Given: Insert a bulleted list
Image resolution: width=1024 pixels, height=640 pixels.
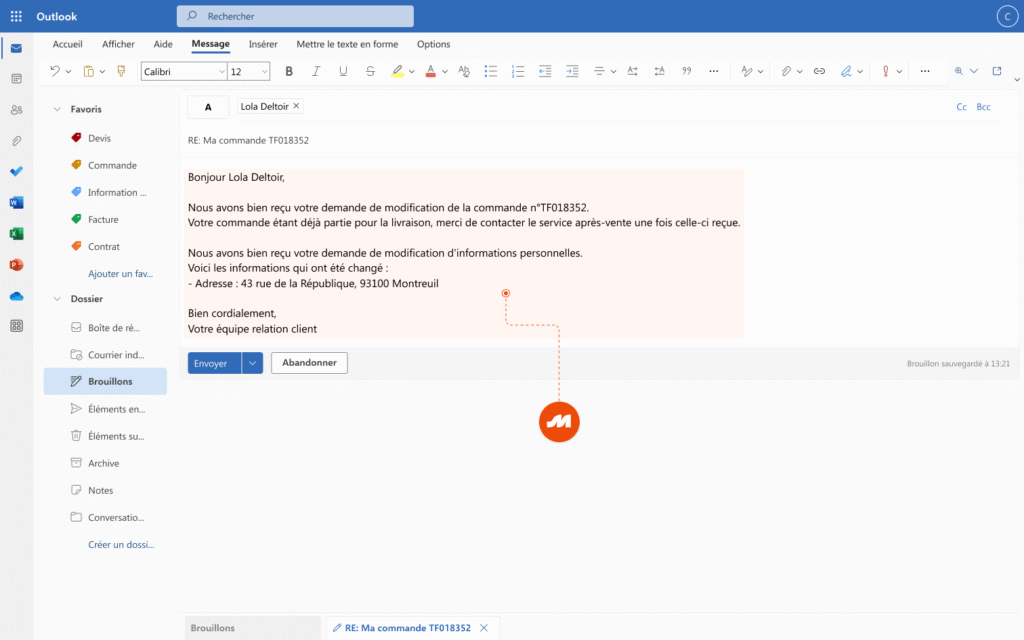Looking at the screenshot, I should [490, 71].
